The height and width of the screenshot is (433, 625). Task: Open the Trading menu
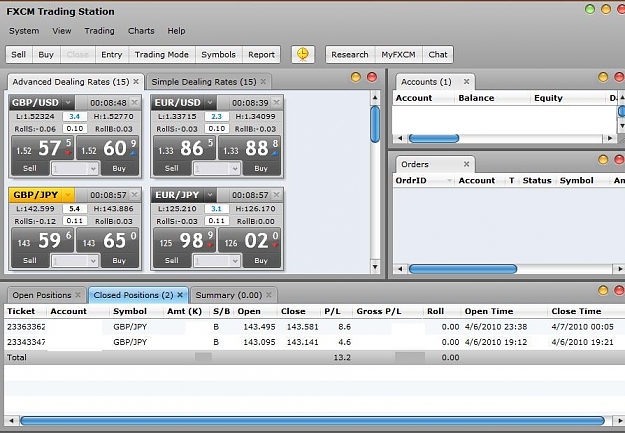point(99,31)
